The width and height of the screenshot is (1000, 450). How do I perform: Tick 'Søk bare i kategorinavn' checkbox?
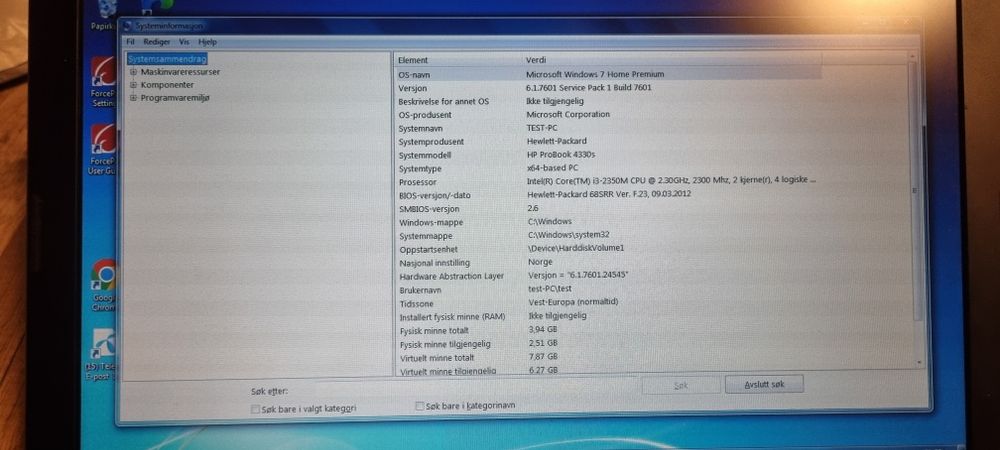pyautogui.click(x=419, y=405)
